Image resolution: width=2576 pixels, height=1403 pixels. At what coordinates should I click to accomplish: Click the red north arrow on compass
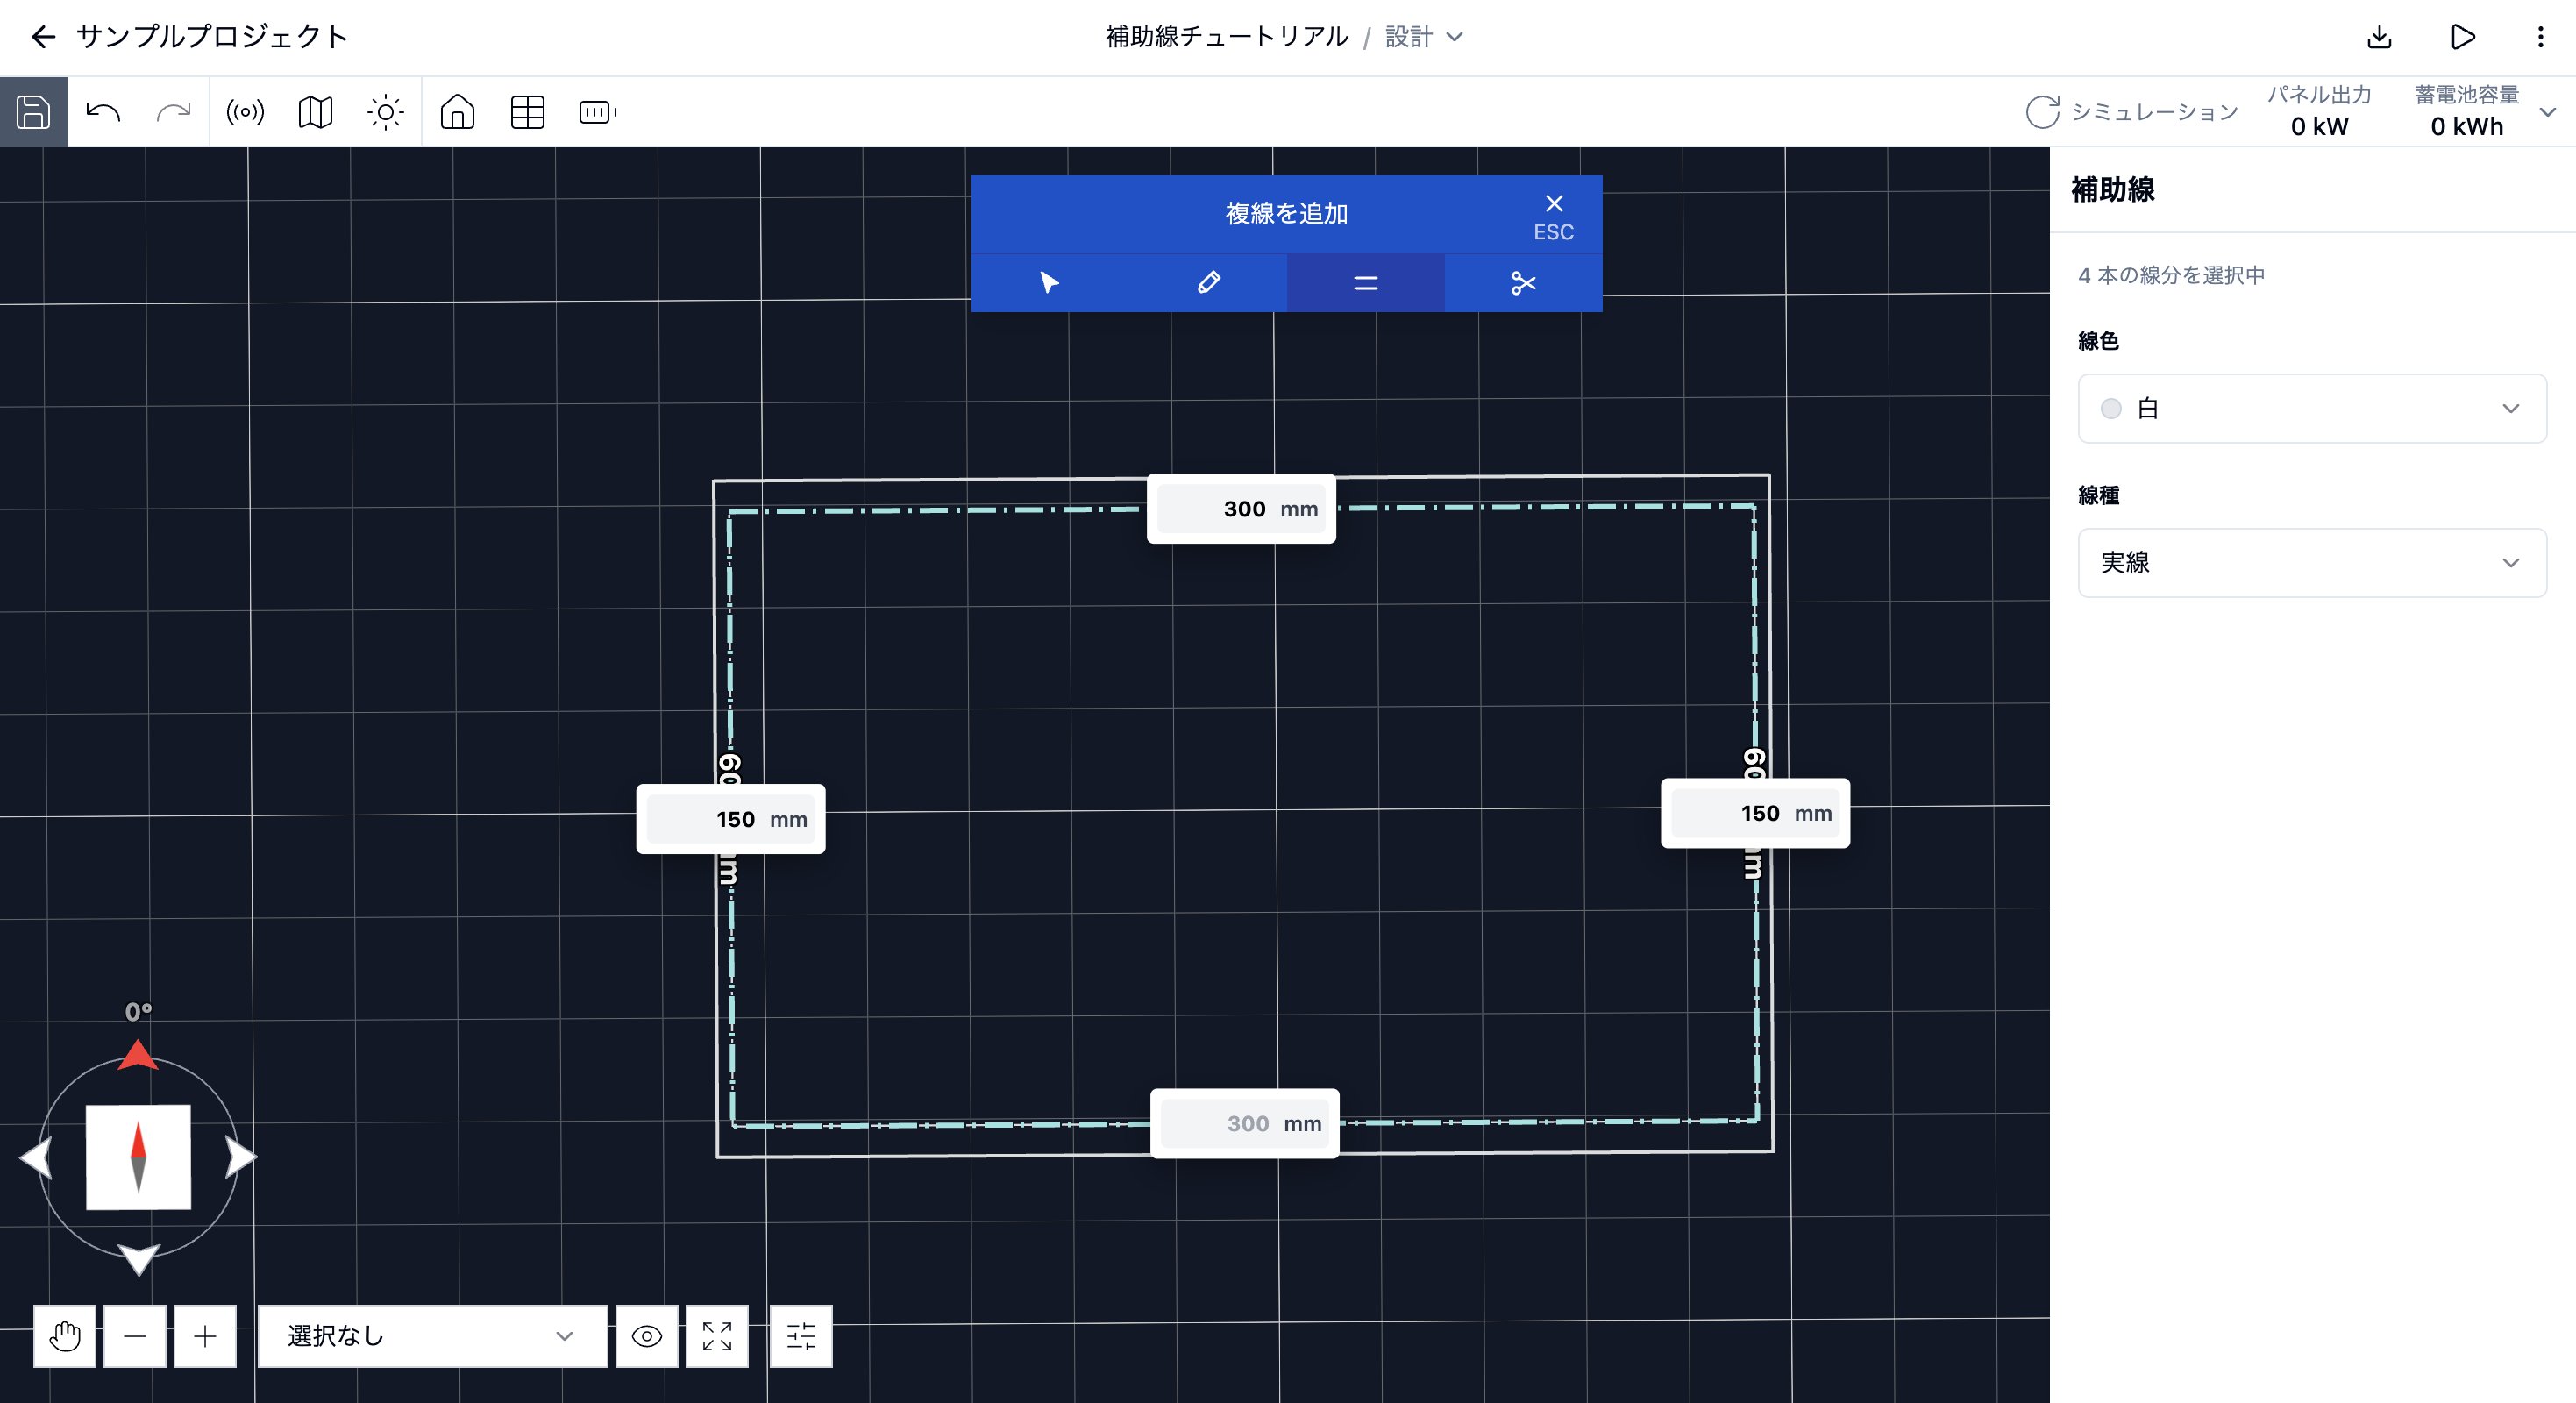138,1055
